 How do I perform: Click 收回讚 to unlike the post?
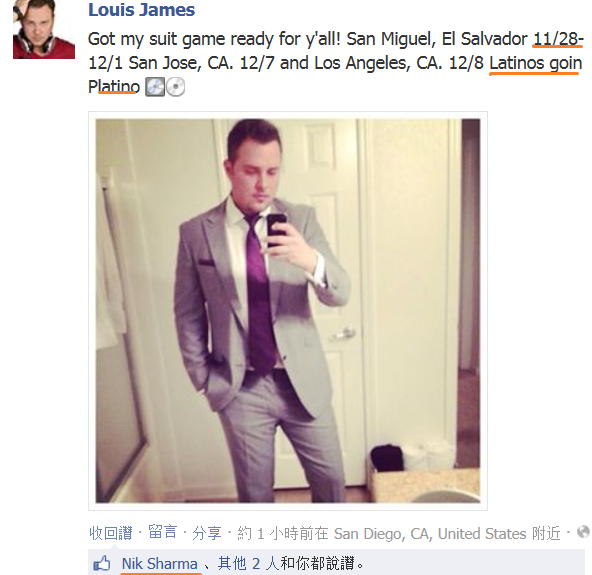point(111,533)
